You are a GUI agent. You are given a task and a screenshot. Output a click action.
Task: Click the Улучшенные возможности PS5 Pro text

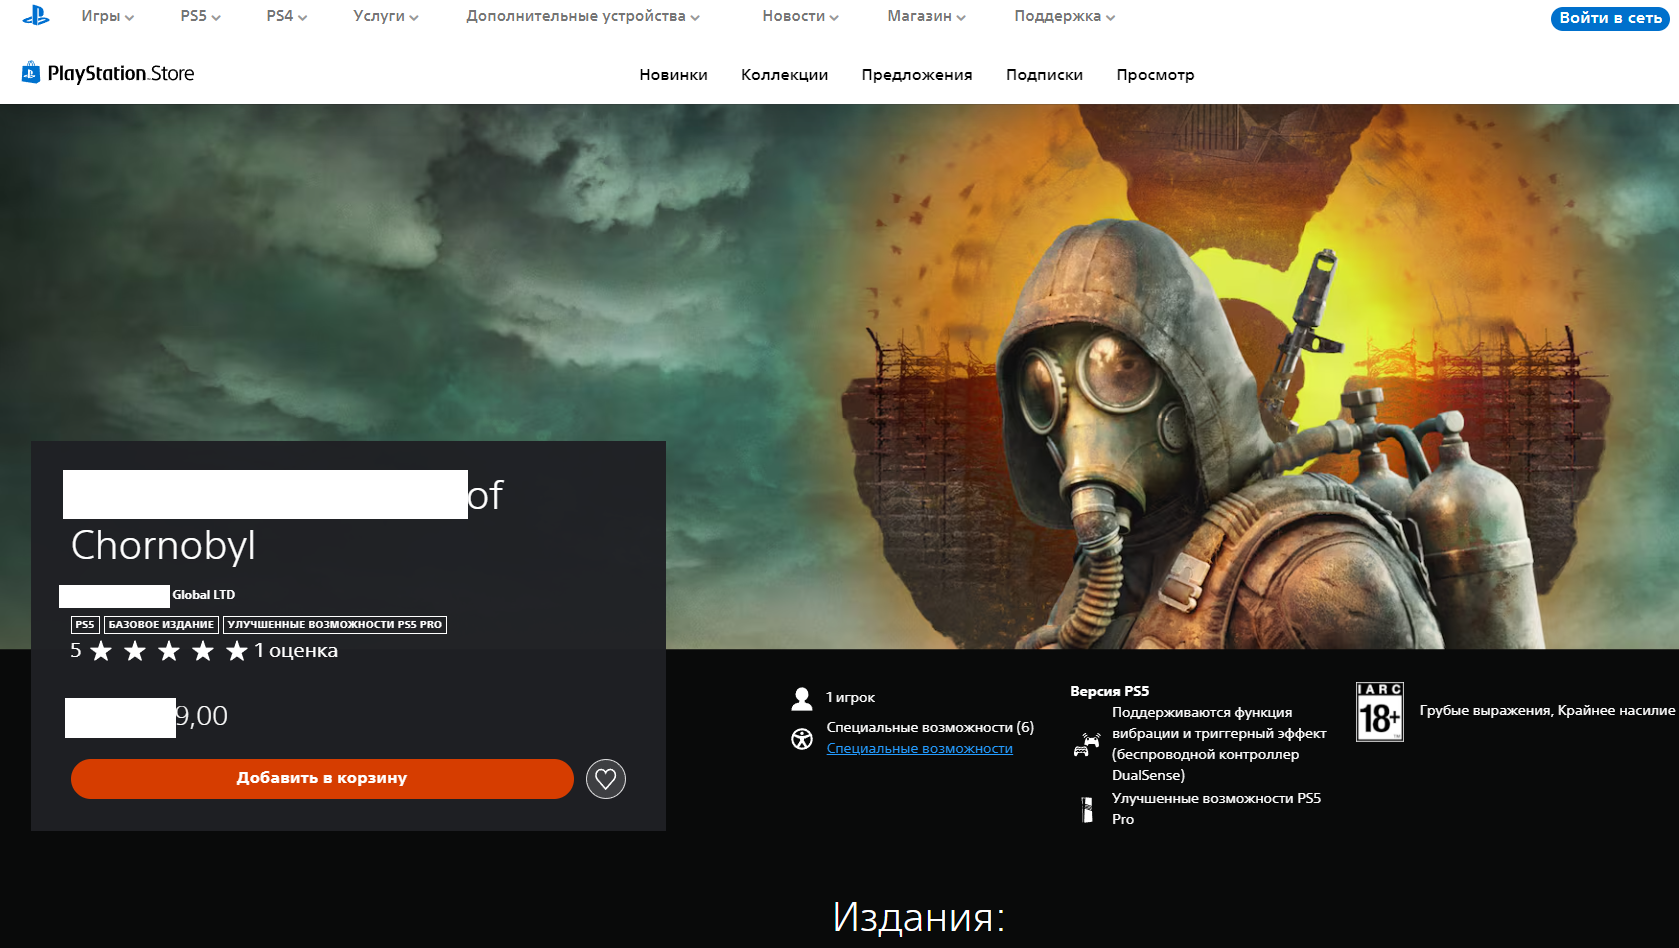coord(1217,809)
